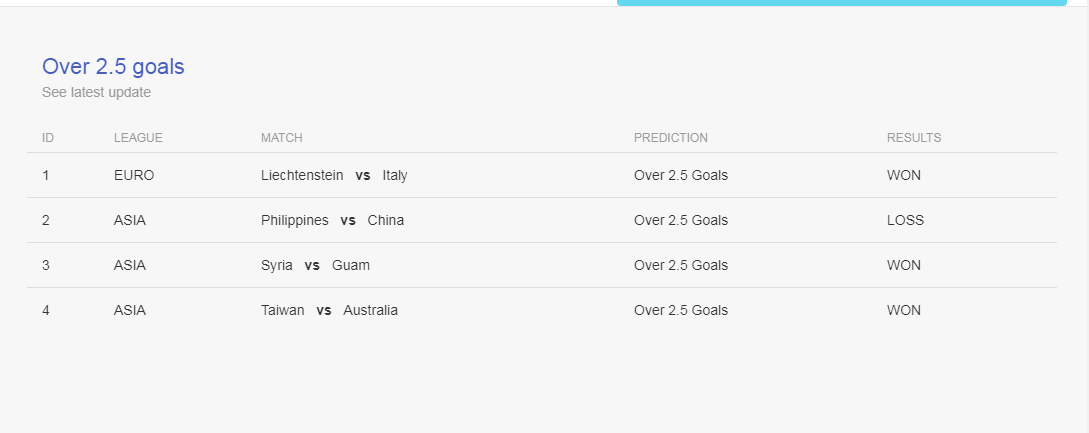Click the RESULTS column header
This screenshot has width=1089, height=433.
pos(914,138)
